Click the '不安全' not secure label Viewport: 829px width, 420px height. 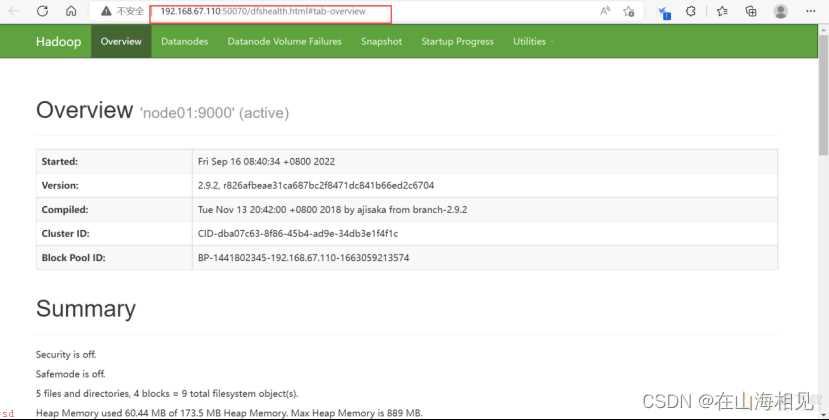tap(130, 11)
